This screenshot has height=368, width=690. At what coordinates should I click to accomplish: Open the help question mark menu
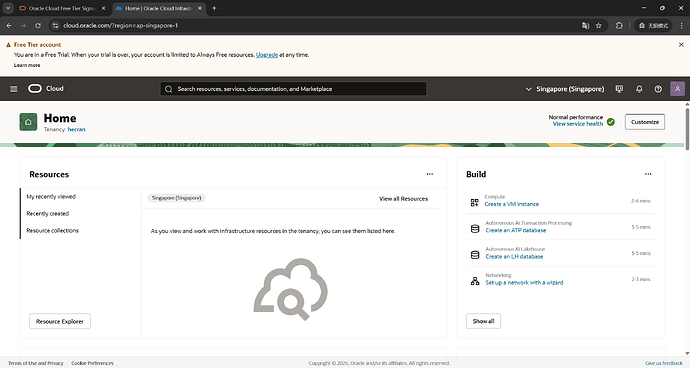click(x=658, y=89)
